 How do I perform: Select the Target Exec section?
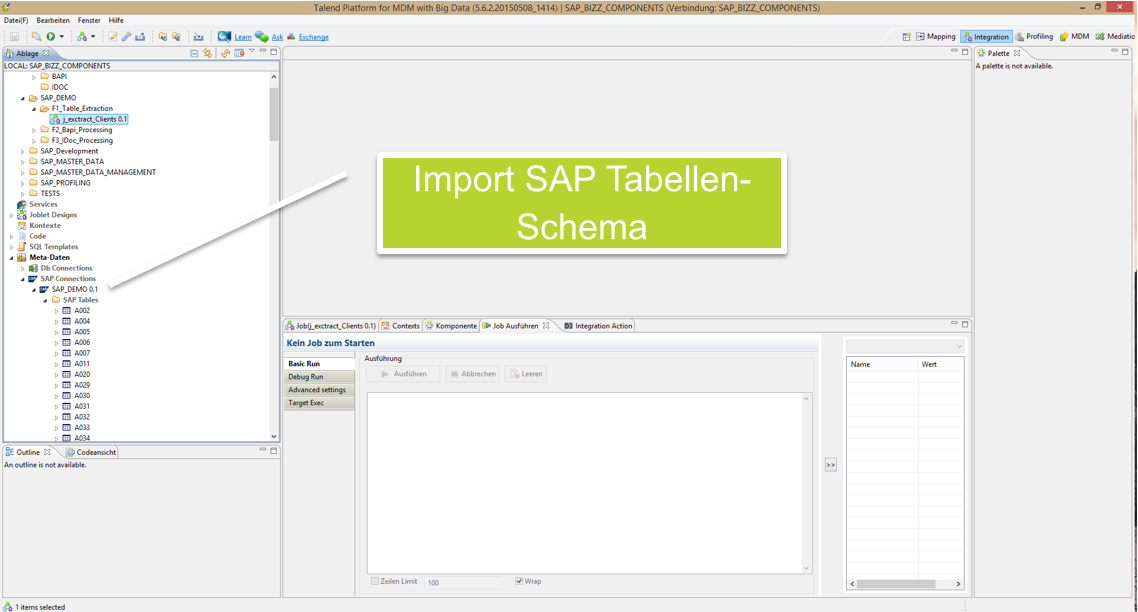coord(320,403)
